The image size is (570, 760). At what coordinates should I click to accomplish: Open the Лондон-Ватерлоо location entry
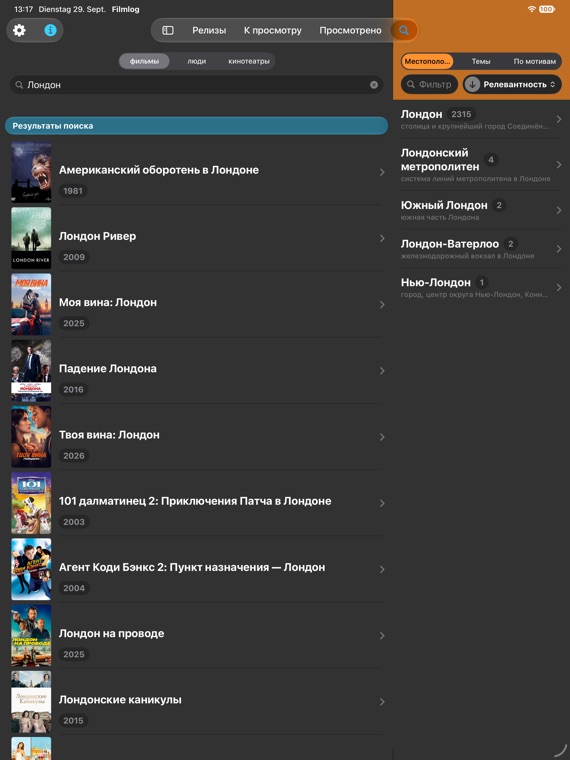click(481, 249)
